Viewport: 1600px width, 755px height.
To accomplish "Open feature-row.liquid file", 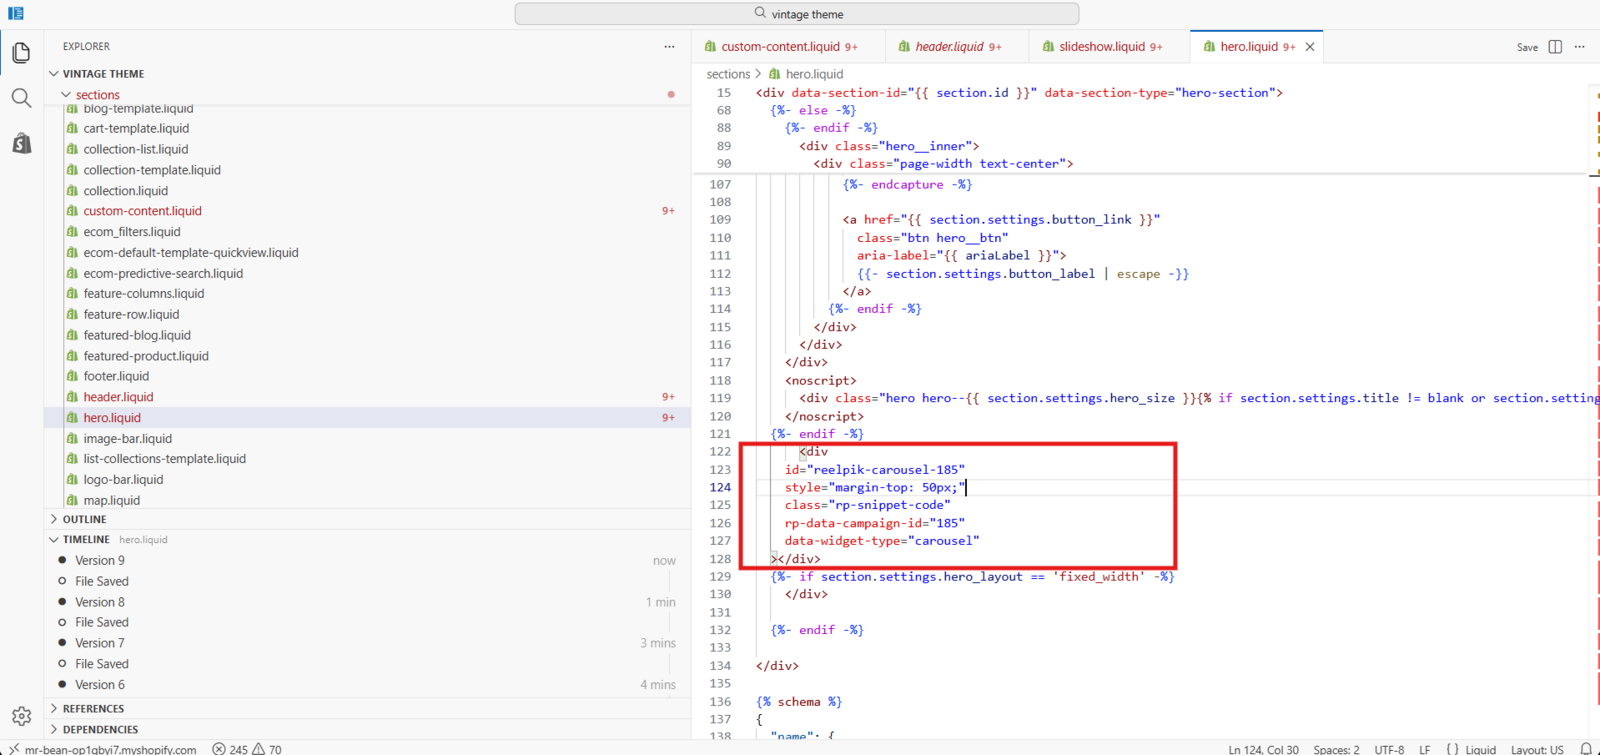I will point(131,314).
